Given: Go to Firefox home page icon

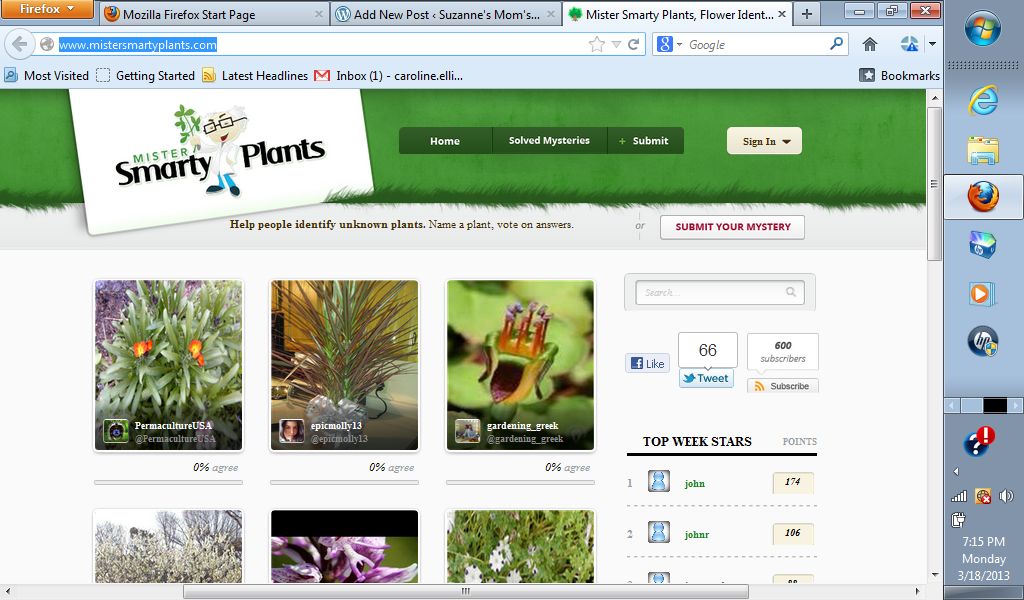Looking at the screenshot, I should [870, 45].
